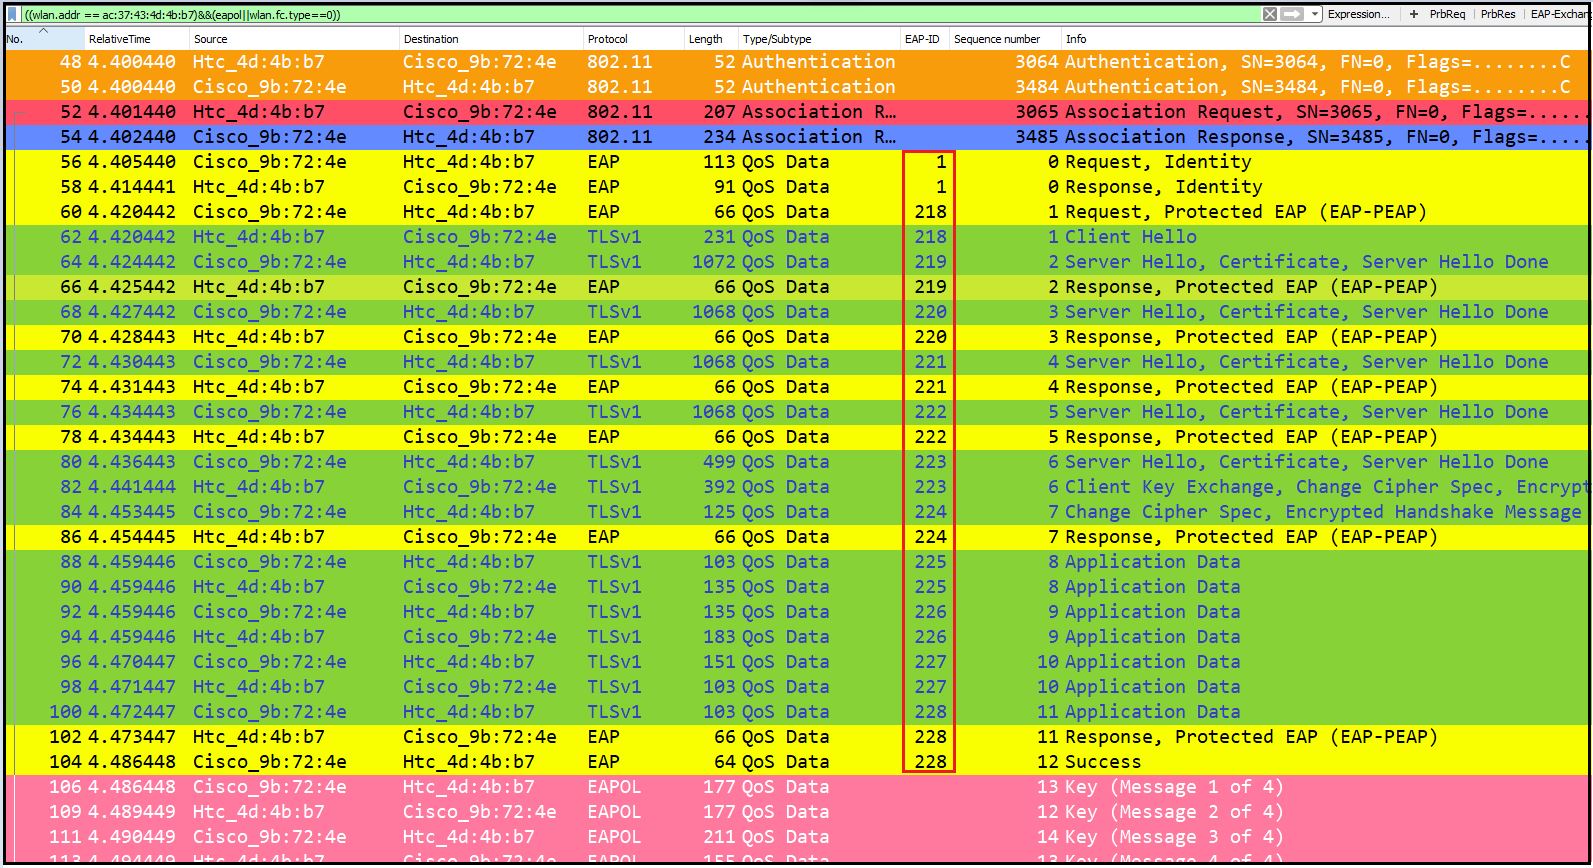Sort by the EAP-ID column header
Viewport: 1593px width, 868px height.
(924, 39)
